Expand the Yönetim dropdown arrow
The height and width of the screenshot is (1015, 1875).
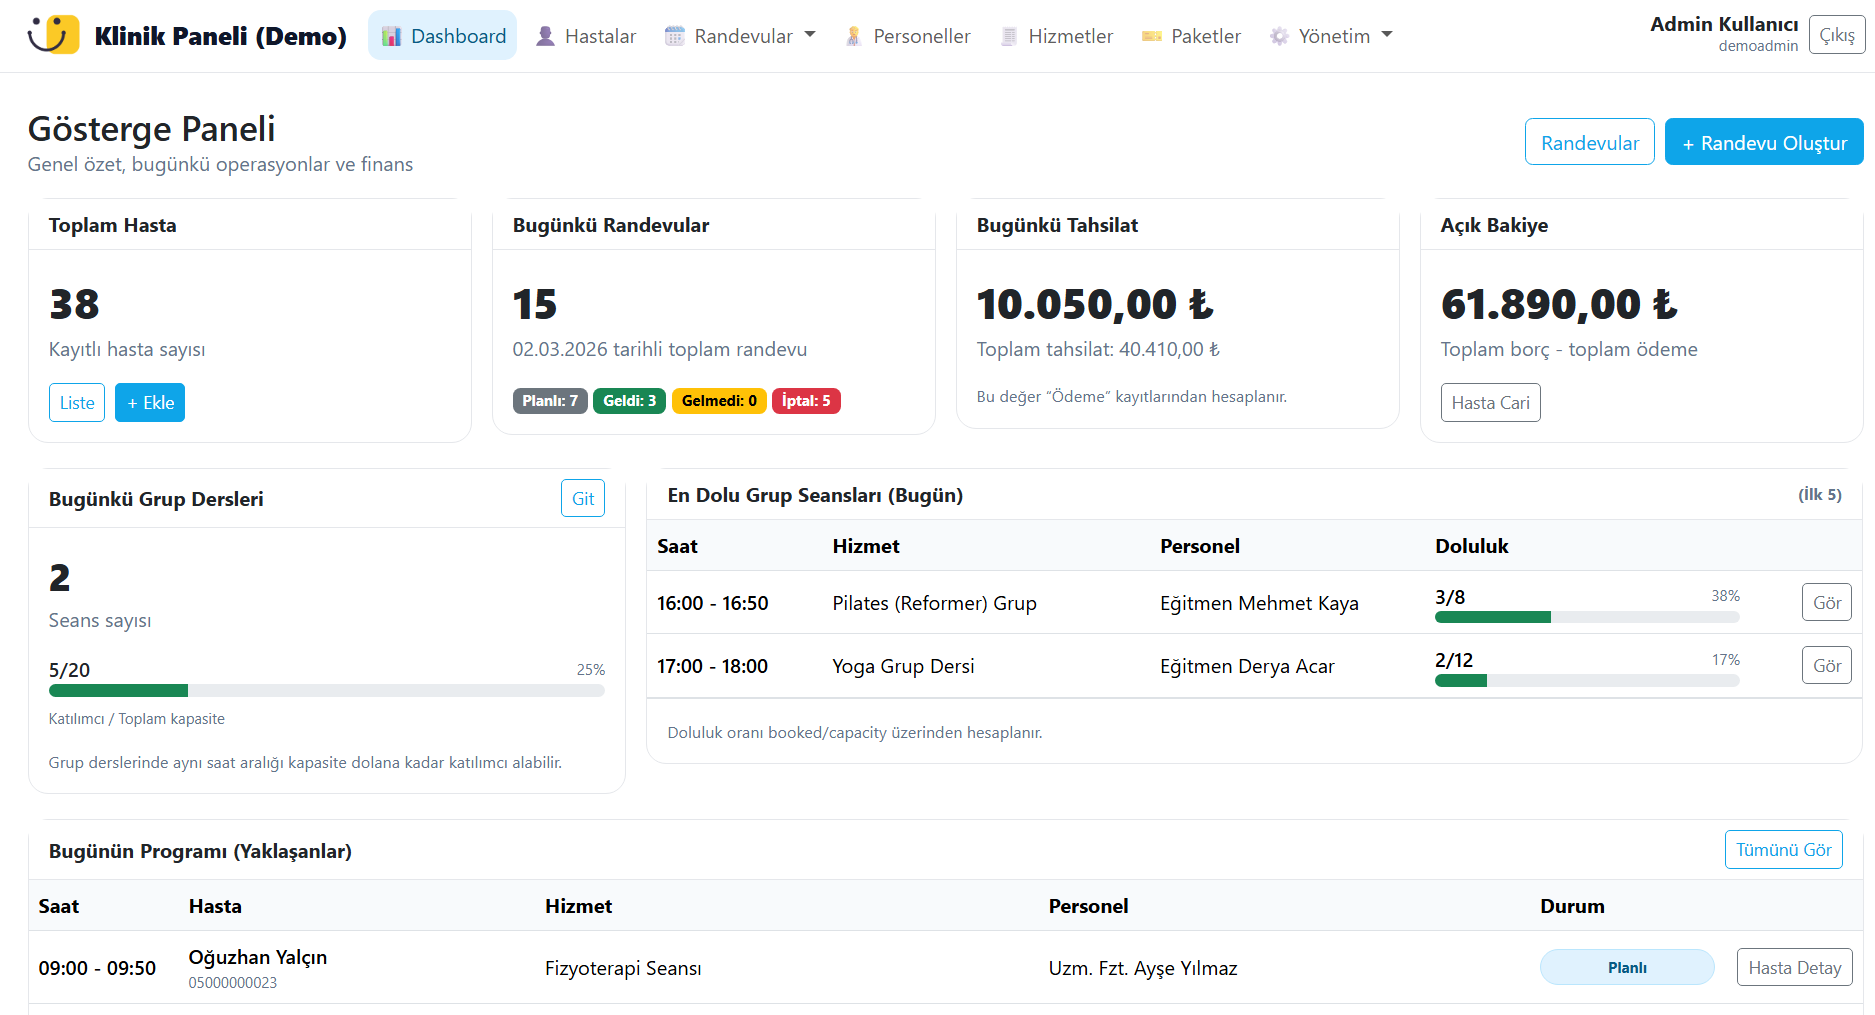point(1387,35)
